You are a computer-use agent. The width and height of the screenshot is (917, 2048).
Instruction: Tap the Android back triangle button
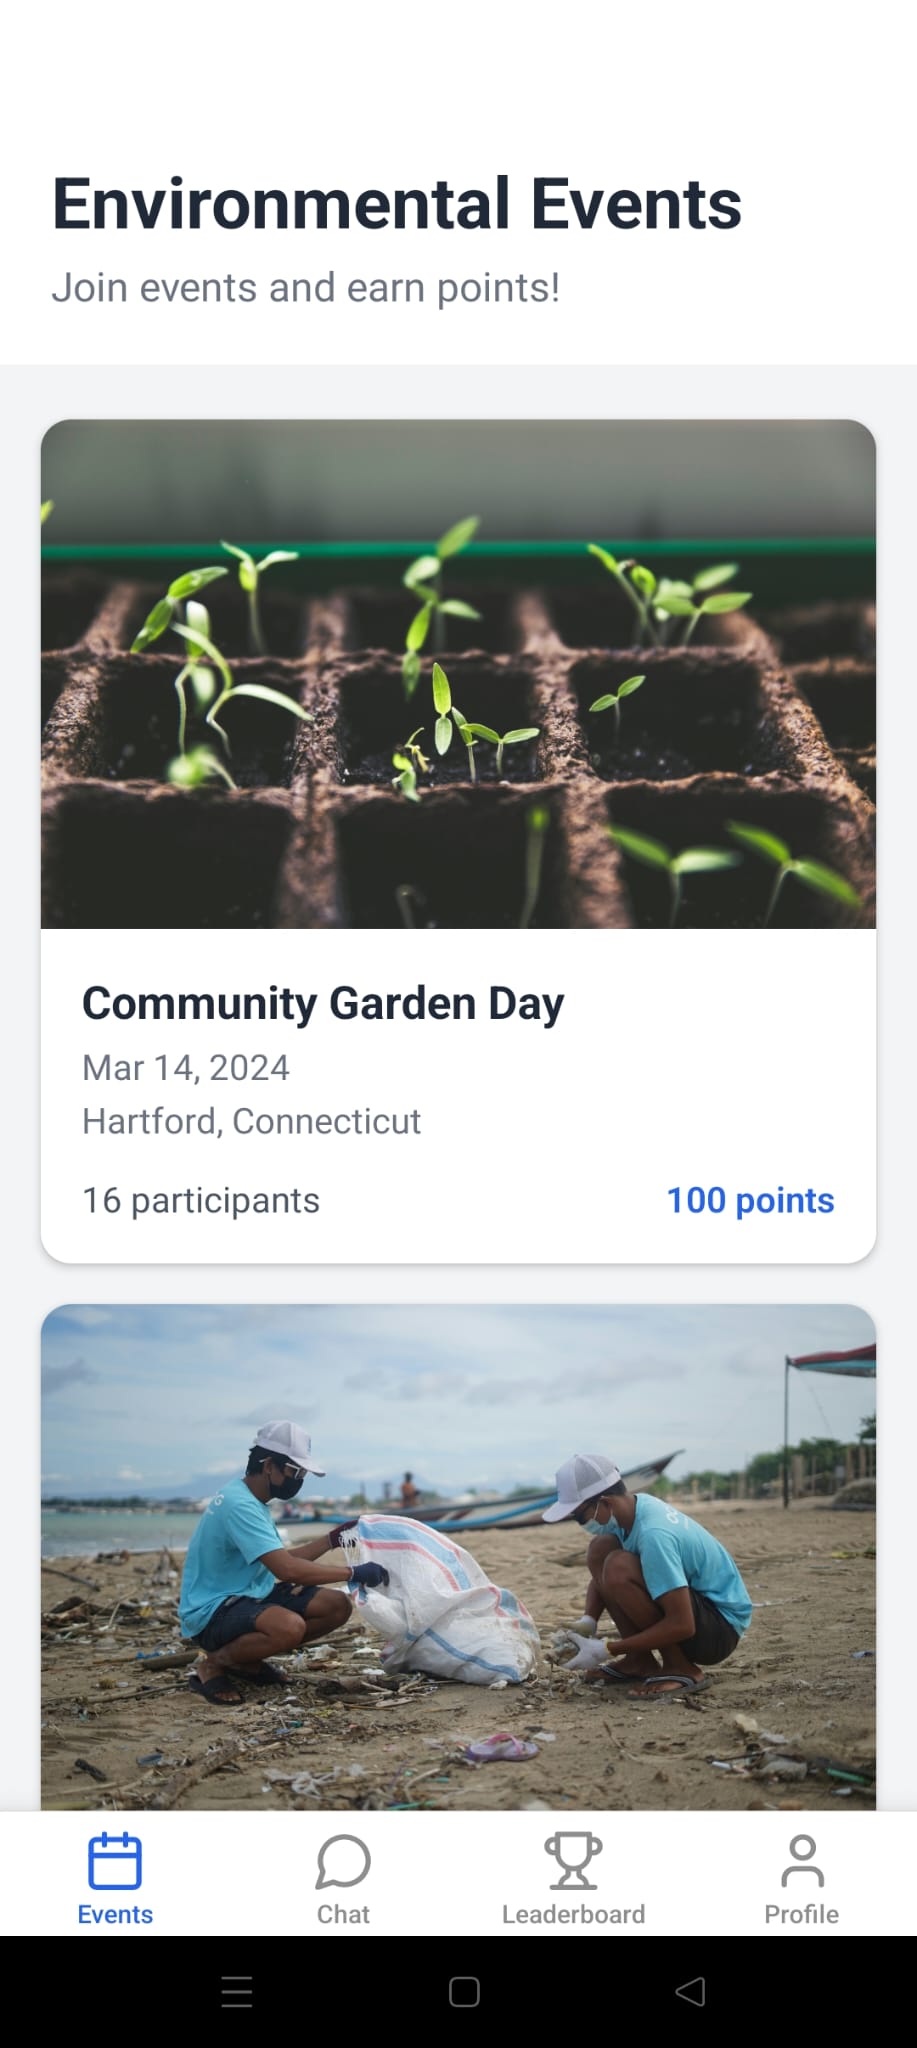click(691, 1991)
